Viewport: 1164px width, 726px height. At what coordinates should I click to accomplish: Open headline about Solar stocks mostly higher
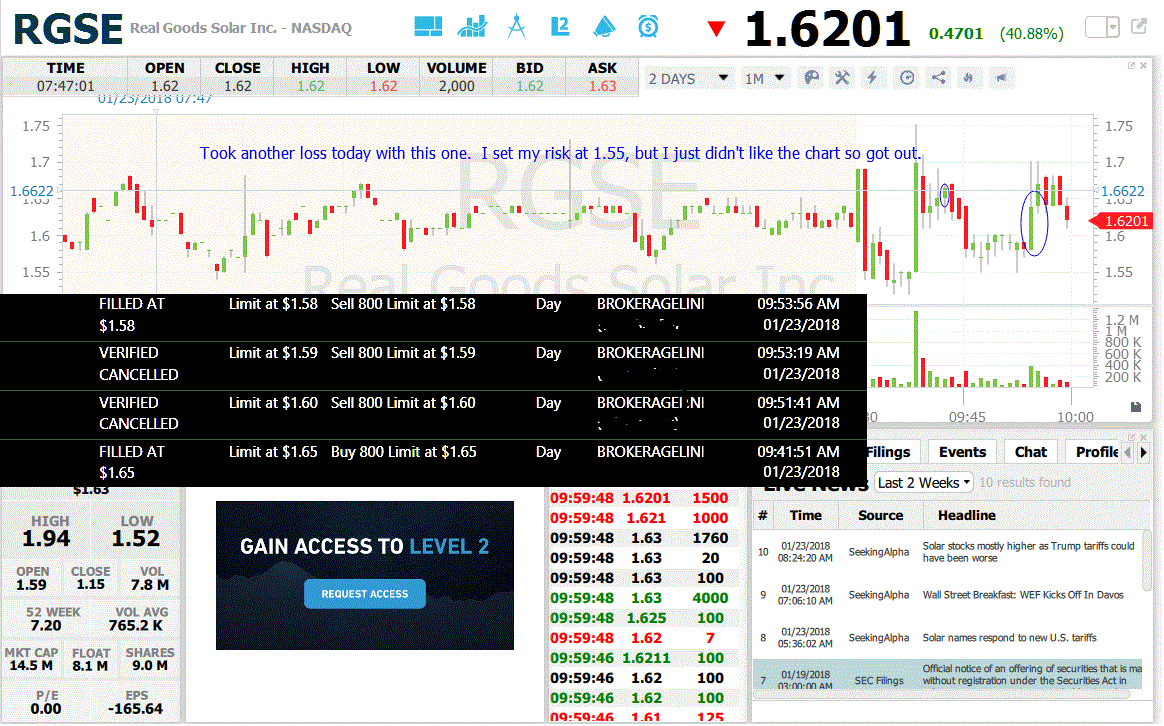coord(1028,552)
